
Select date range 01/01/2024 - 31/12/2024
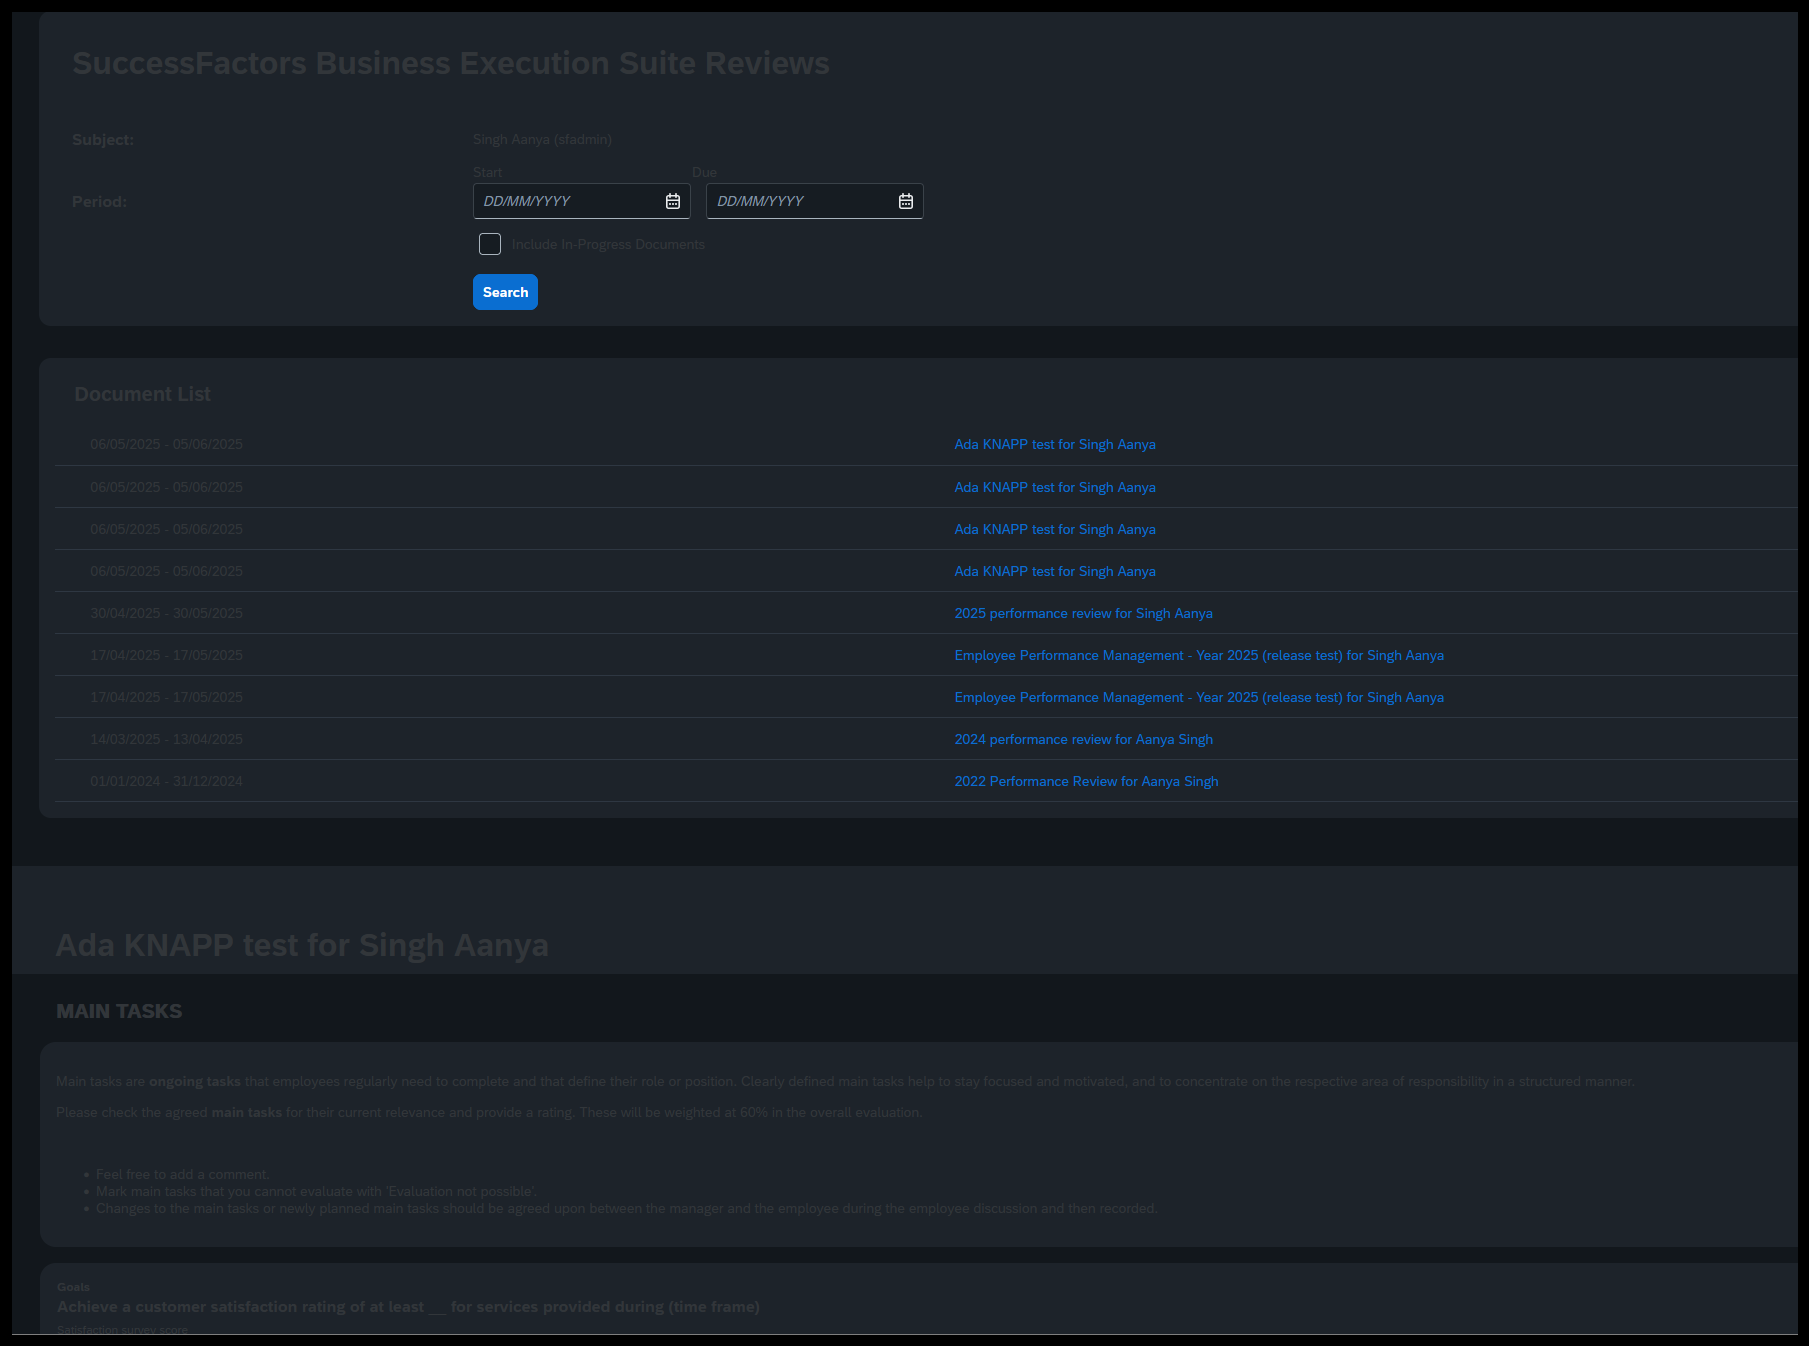166,781
